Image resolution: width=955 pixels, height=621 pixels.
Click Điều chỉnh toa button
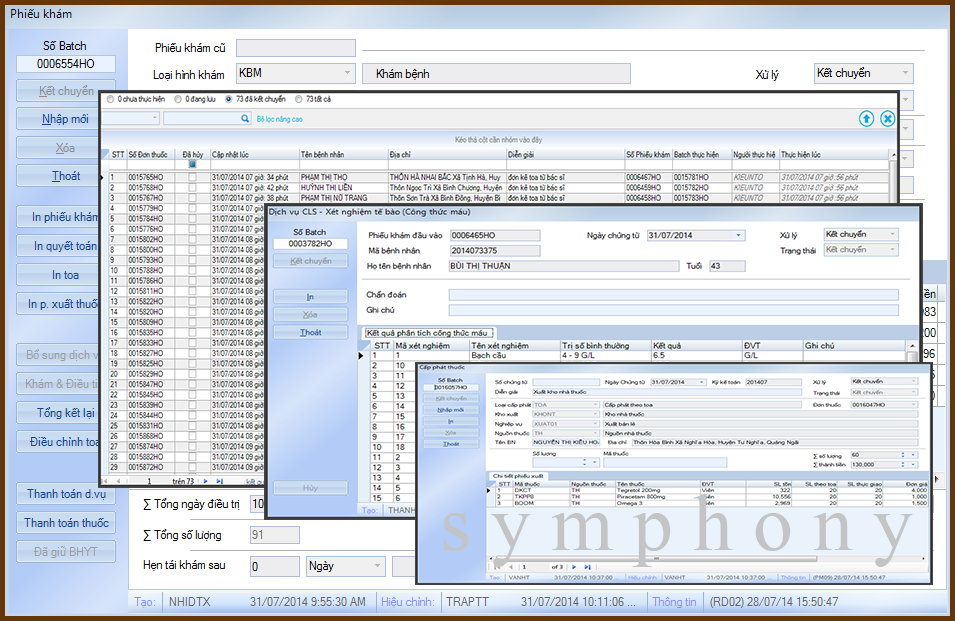[65, 442]
